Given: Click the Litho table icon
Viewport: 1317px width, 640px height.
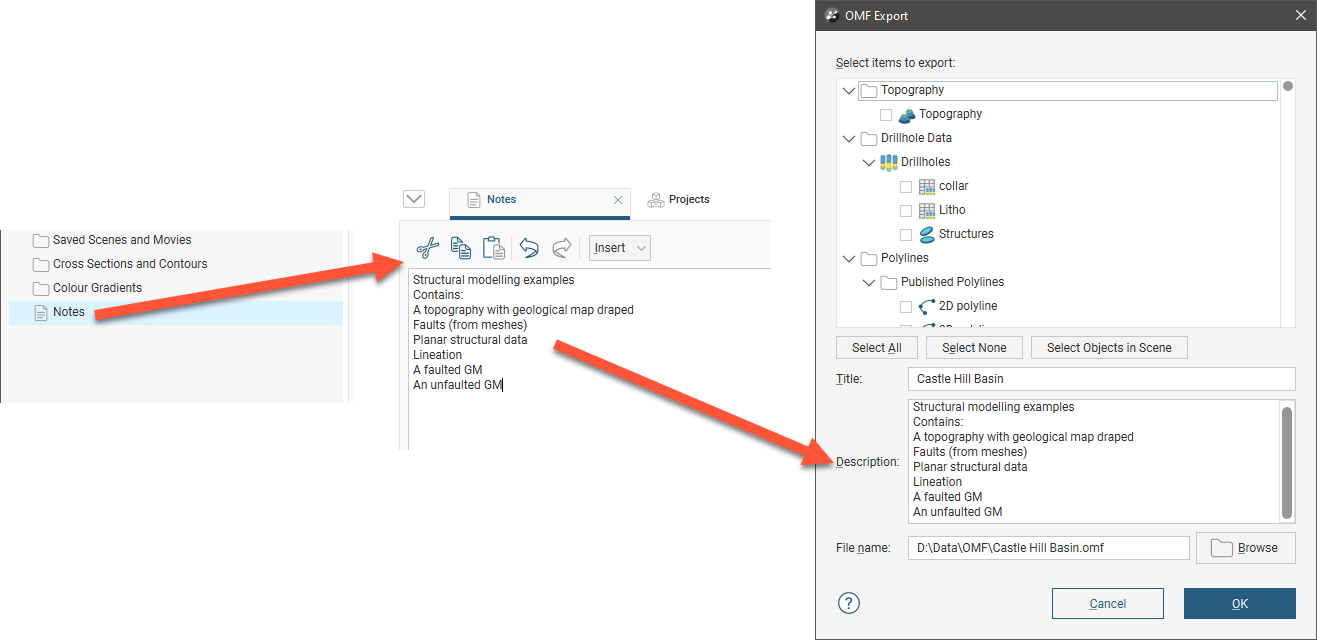Looking at the screenshot, I should pyautogui.click(x=927, y=211).
